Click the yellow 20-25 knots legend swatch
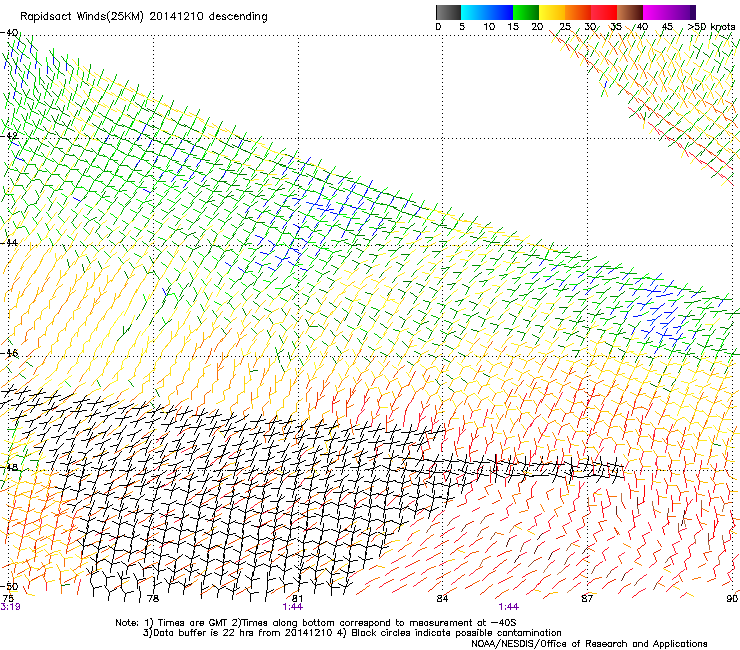740x650 pixels. 552,12
